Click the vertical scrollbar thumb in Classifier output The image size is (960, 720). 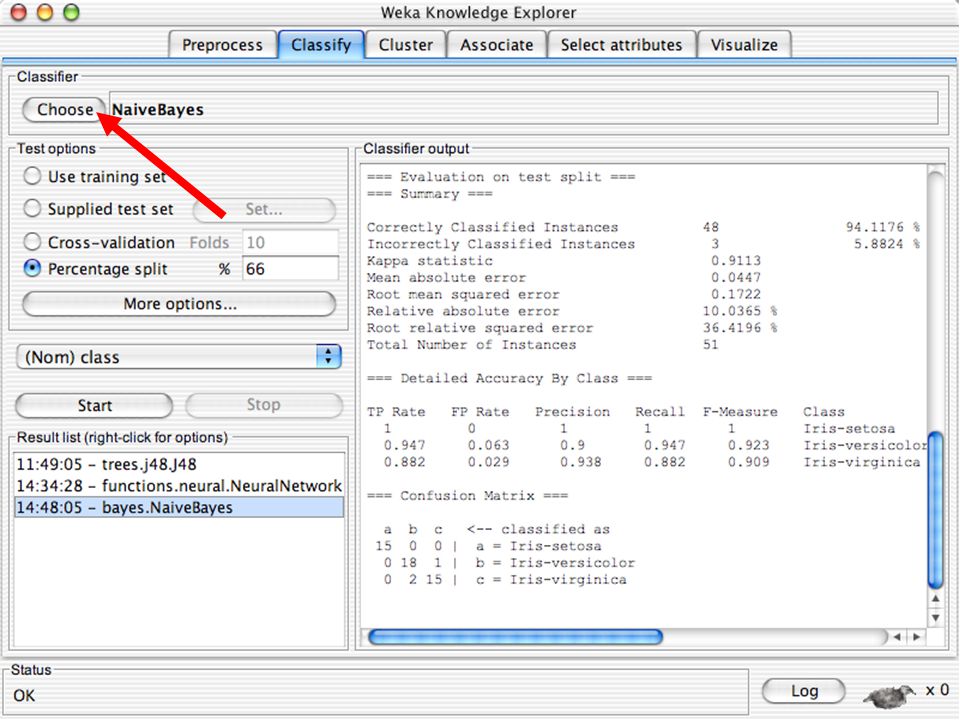[935, 510]
